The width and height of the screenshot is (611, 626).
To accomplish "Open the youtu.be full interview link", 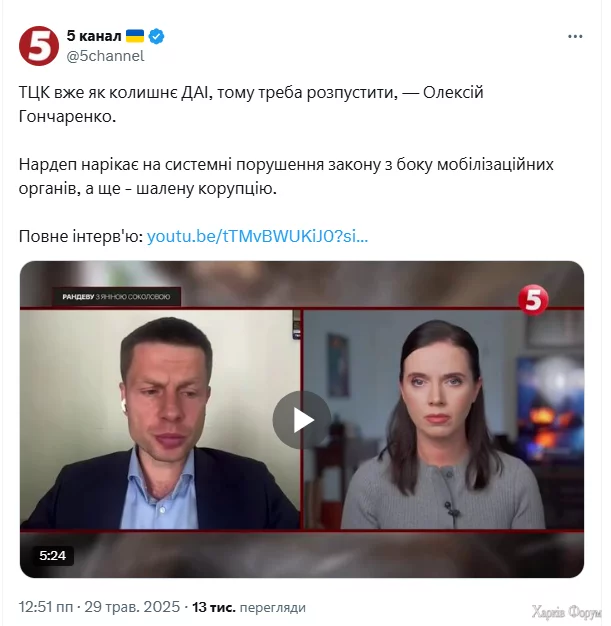I will click(258, 236).
